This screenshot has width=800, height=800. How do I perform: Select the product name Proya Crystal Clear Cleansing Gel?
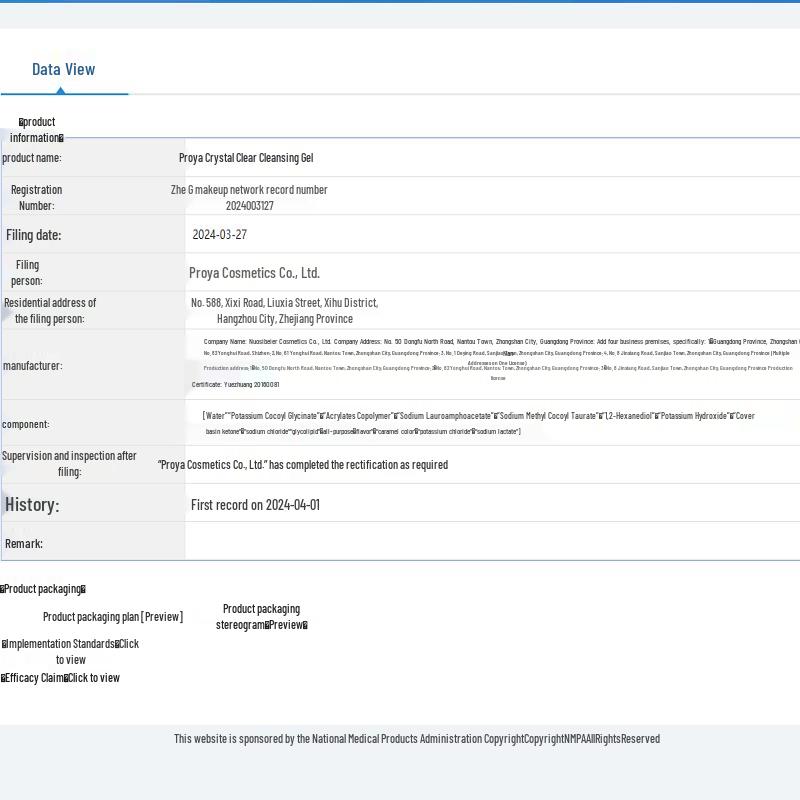[x=246, y=158]
